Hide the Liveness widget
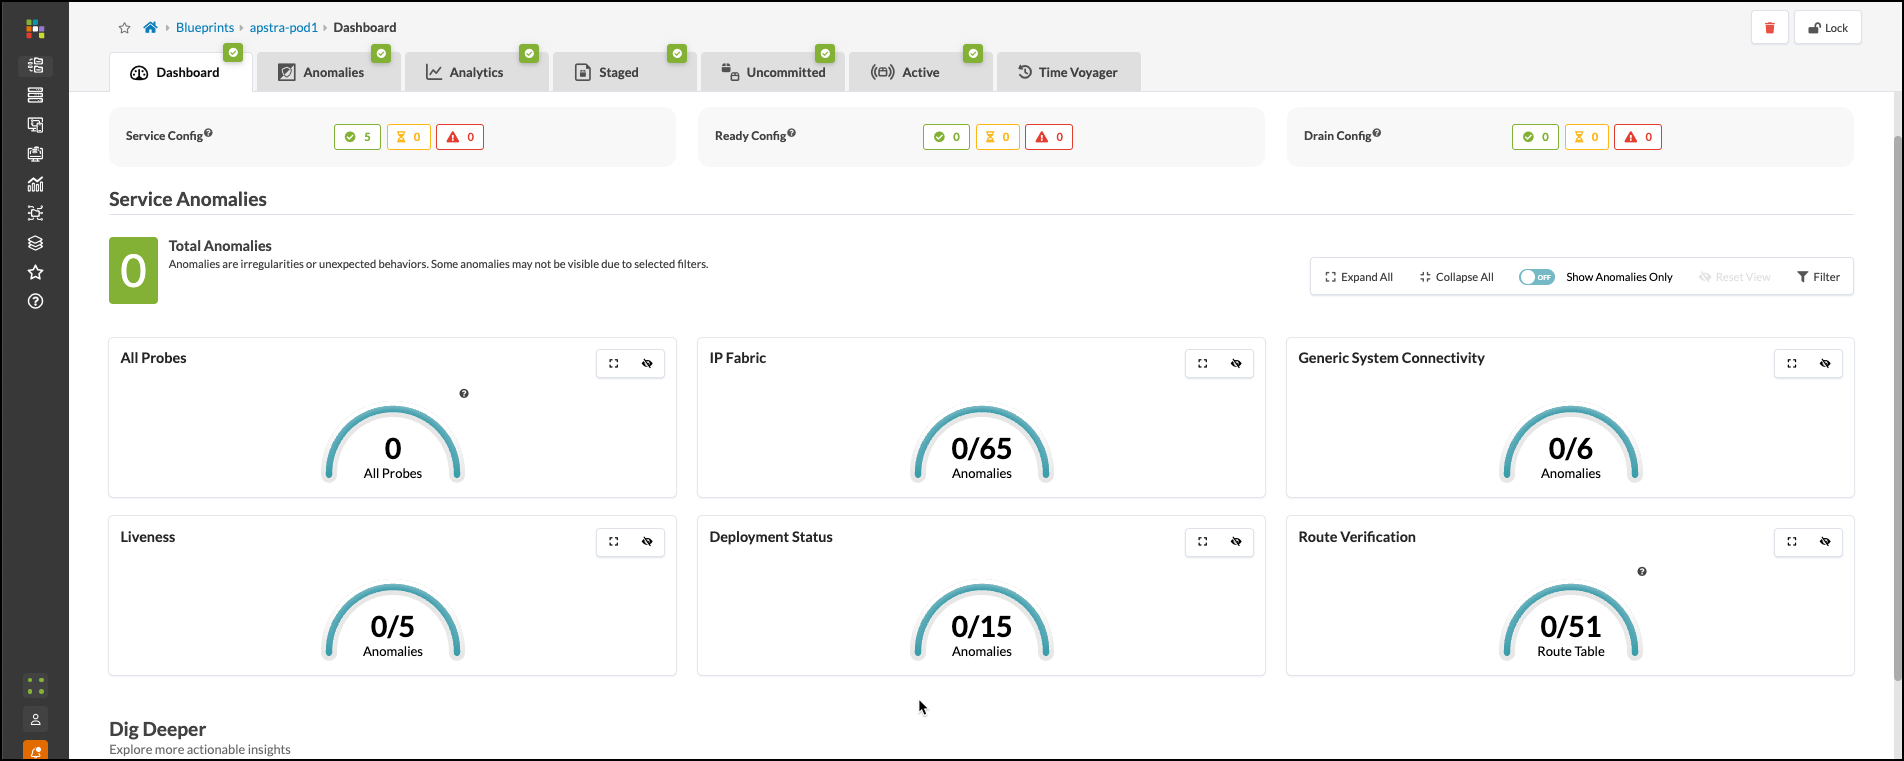Viewport: 1904px width, 761px height. (647, 542)
